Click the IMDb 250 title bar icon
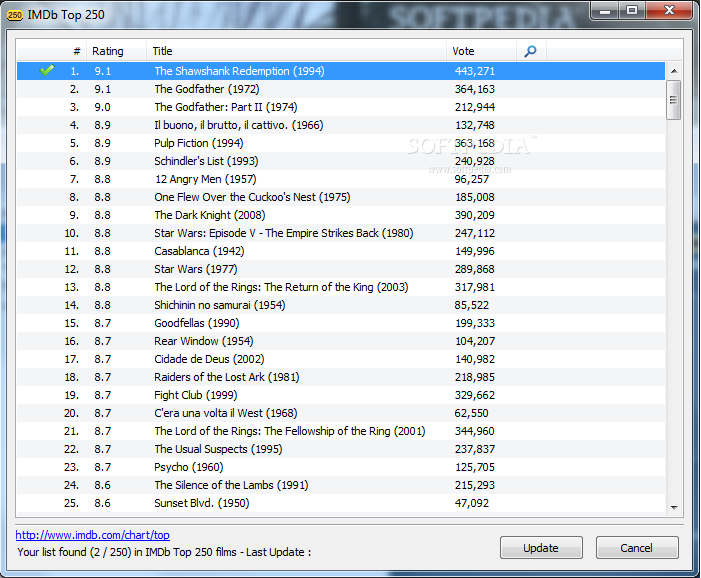The image size is (701, 578). pyautogui.click(x=15, y=15)
